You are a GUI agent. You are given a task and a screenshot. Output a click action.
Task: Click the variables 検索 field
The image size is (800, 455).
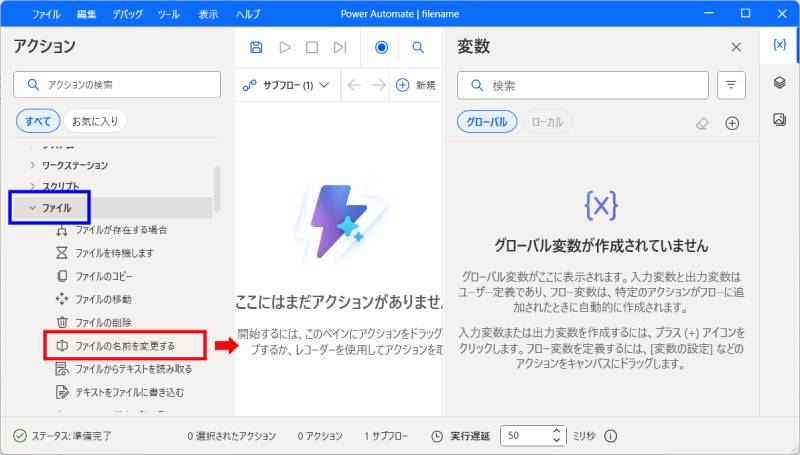[x=583, y=85]
